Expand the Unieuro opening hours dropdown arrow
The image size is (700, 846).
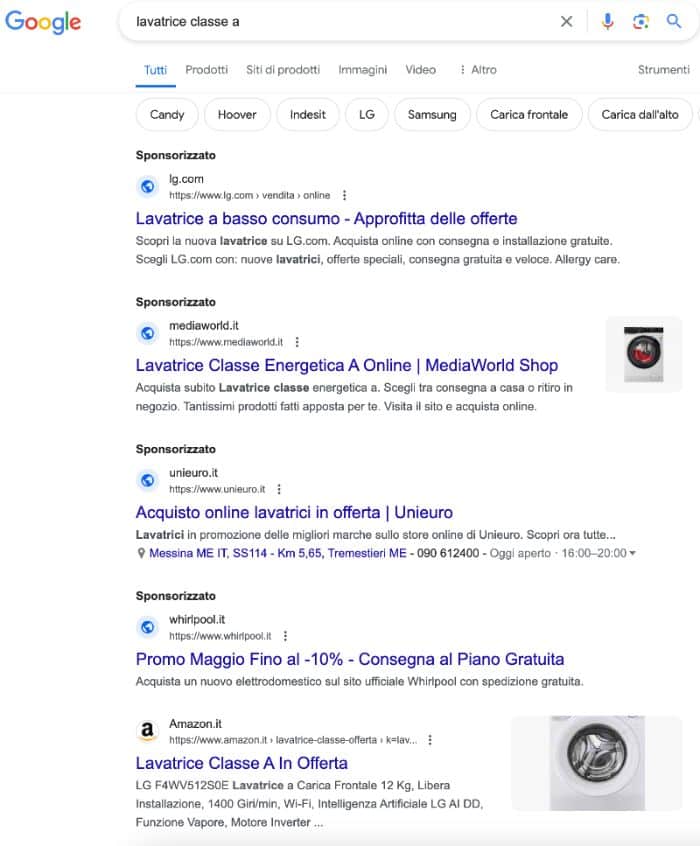tap(633, 554)
